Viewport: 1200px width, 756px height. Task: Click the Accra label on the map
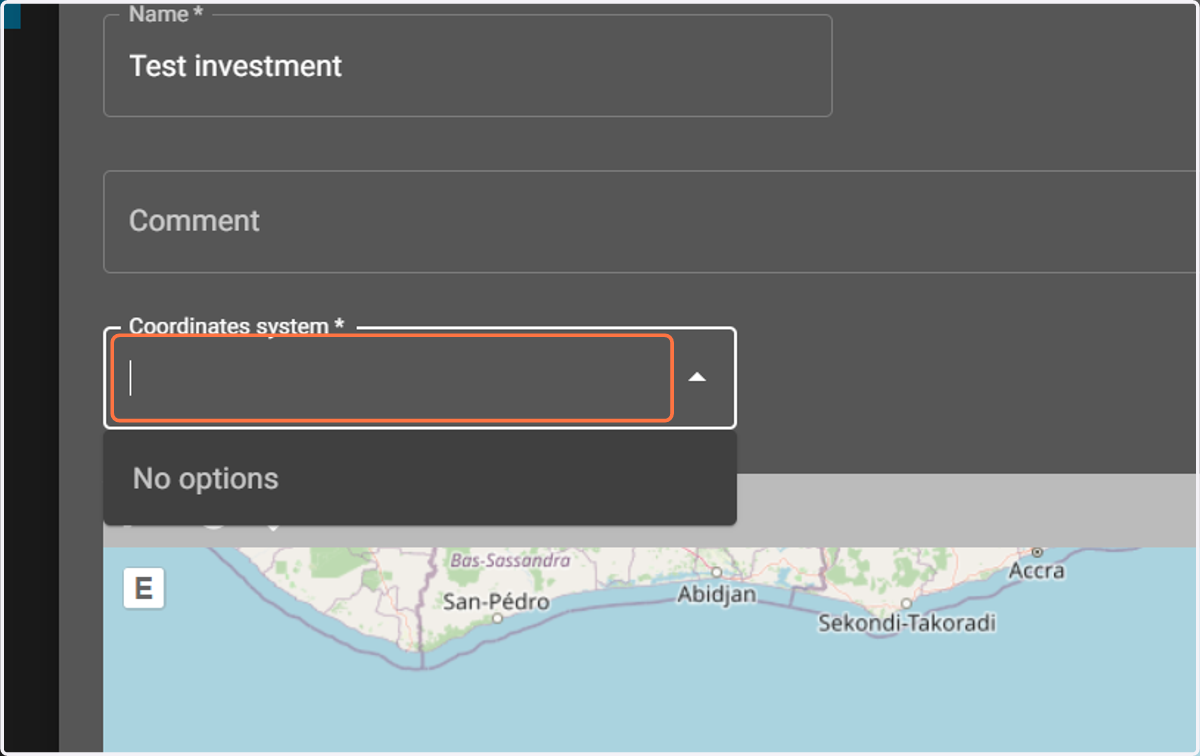pyautogui.click(x=1036, y=571)
